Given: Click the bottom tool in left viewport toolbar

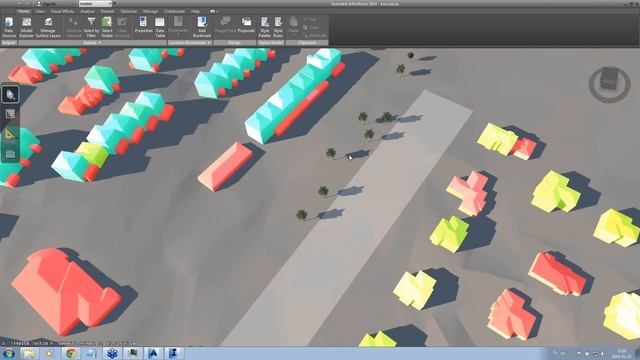Looking at the screenshot, I should point(10,154).
